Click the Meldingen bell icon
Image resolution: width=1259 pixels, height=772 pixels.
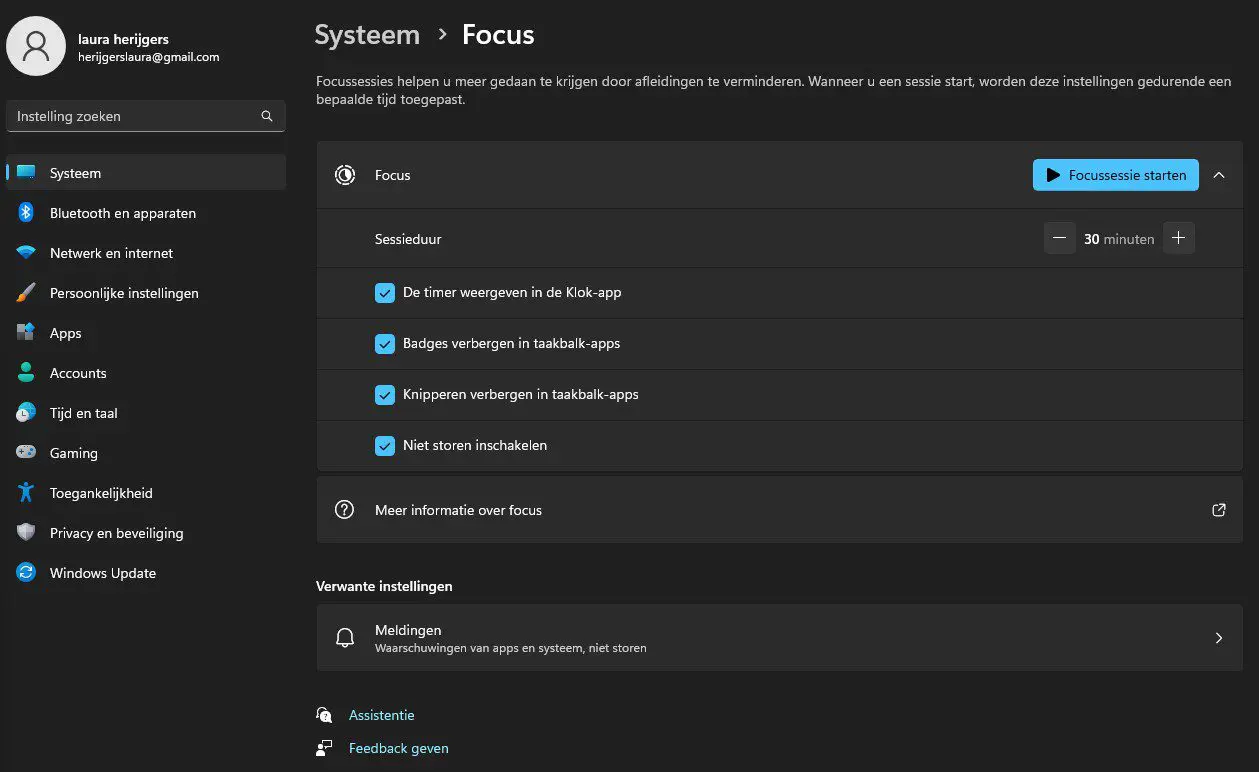[345, 638]
